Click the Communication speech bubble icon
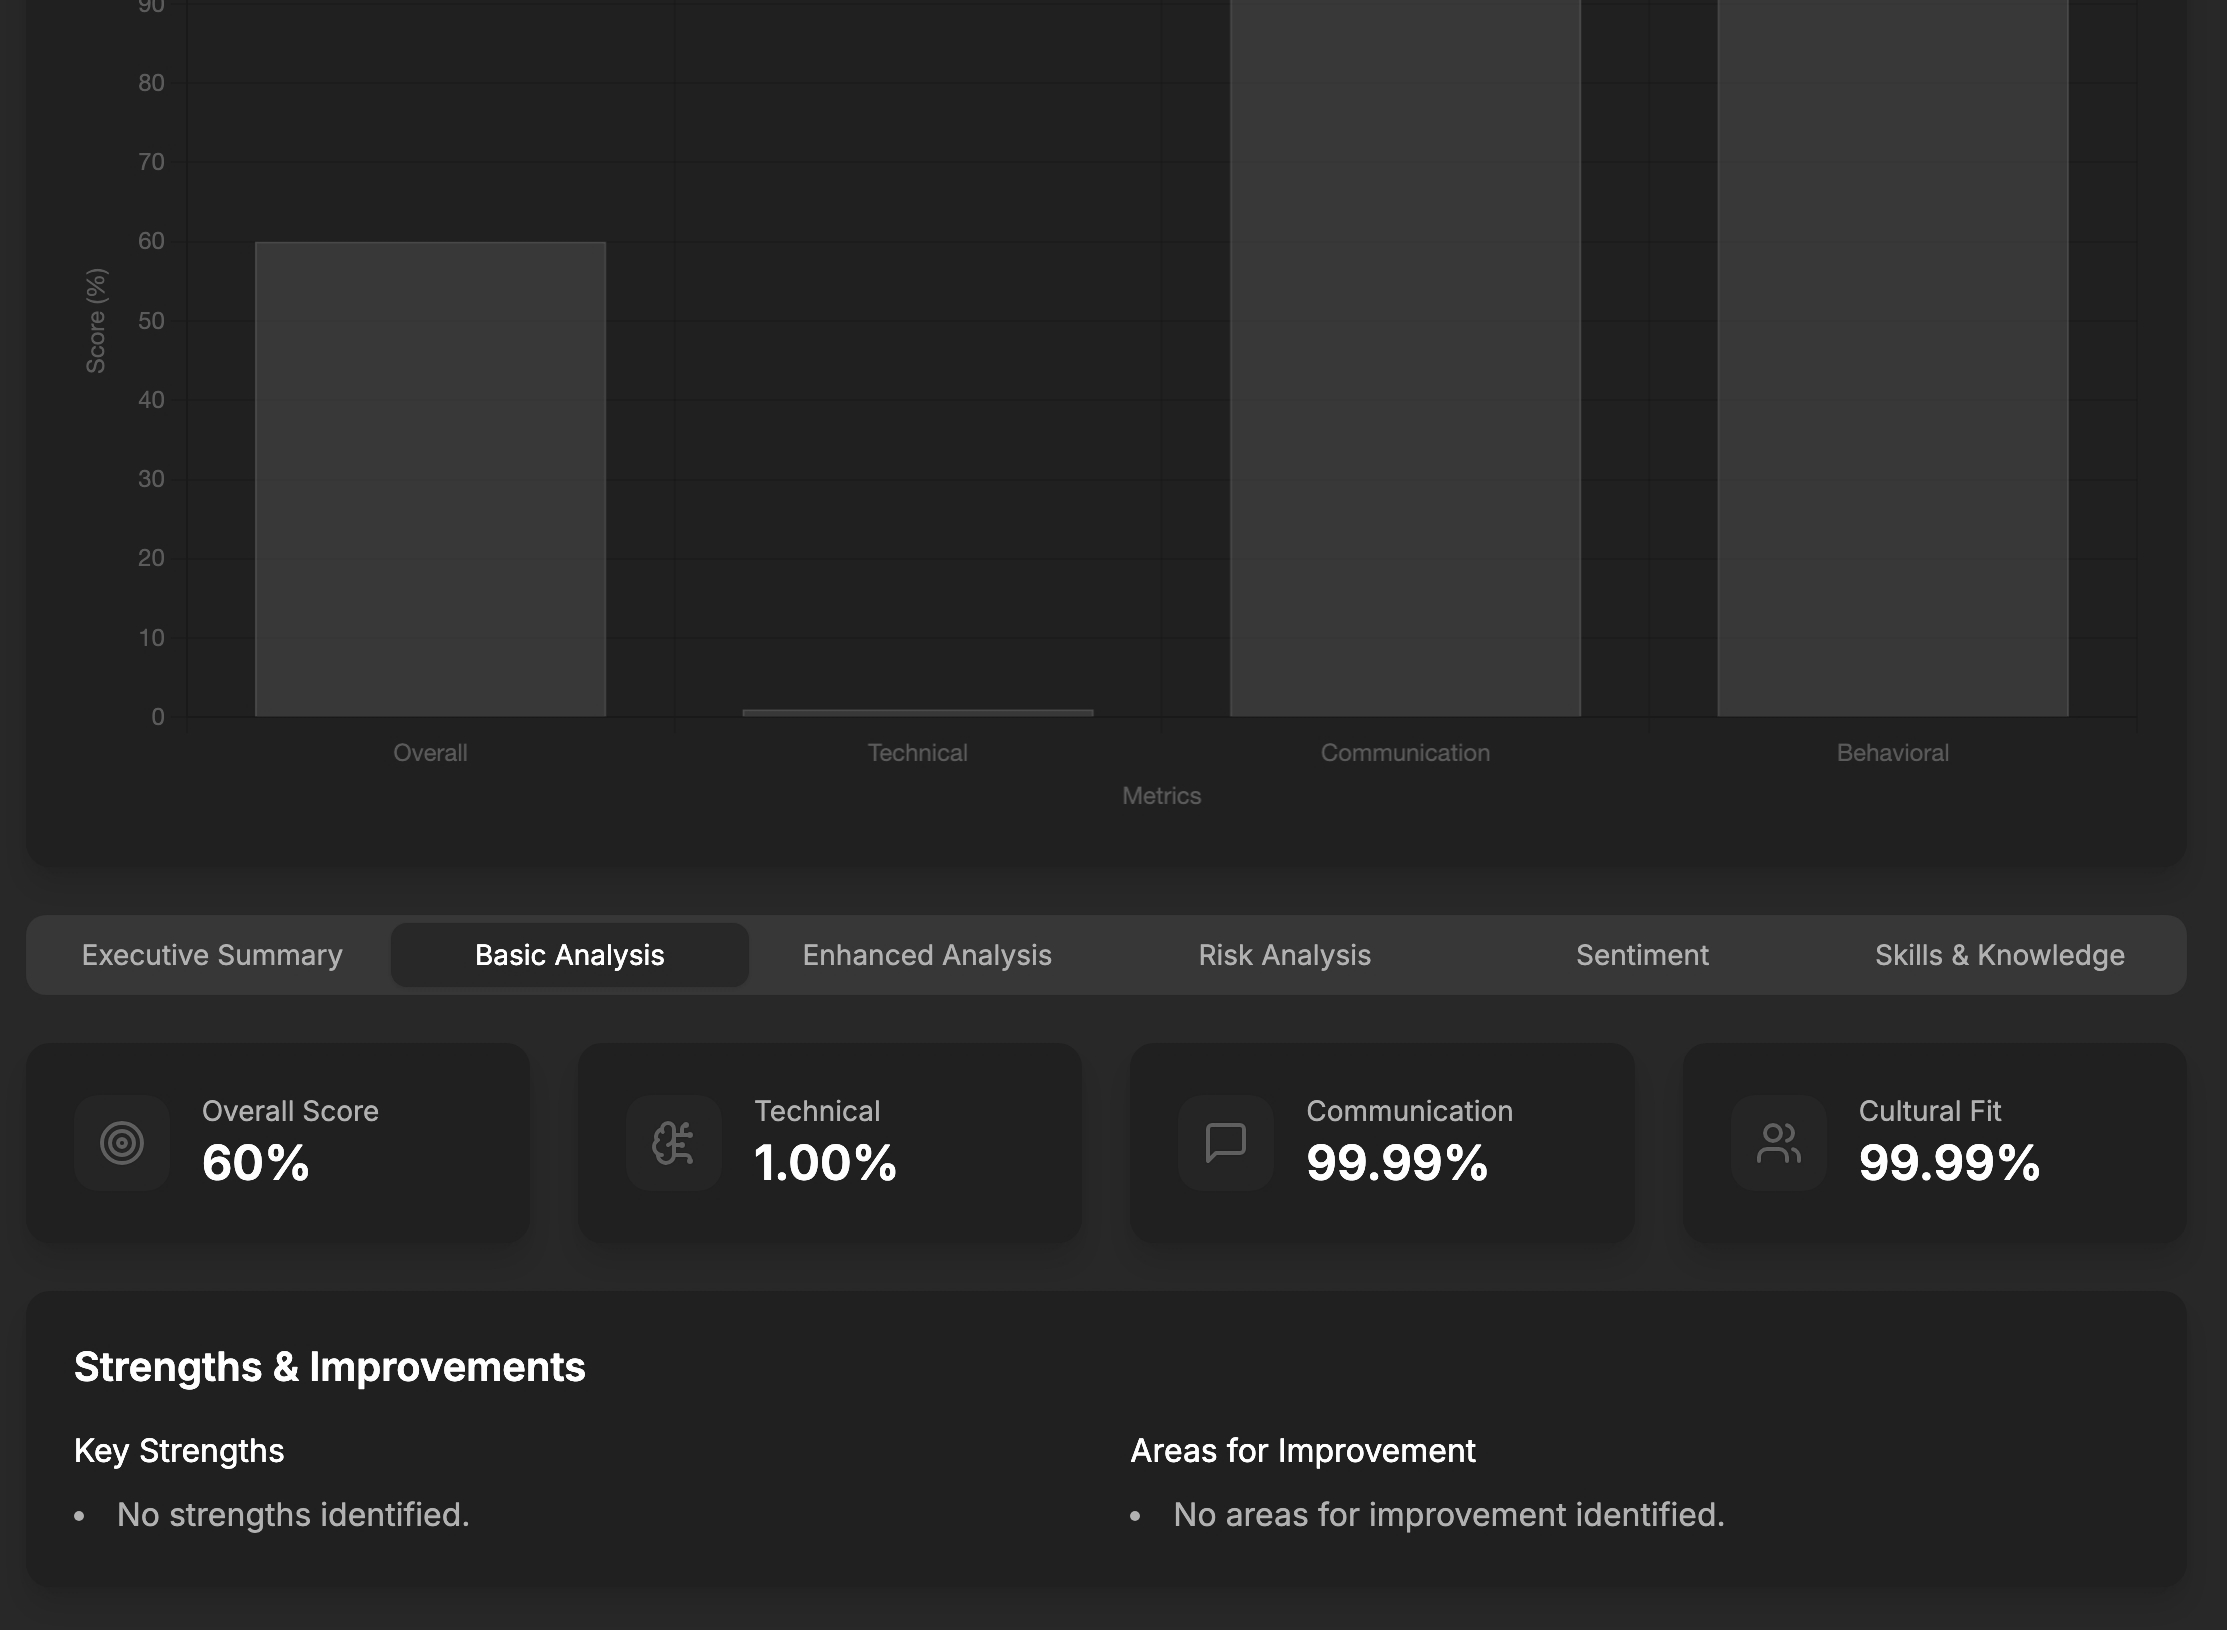Screen dimensions: 2227x1630 coord(1226,1143)
